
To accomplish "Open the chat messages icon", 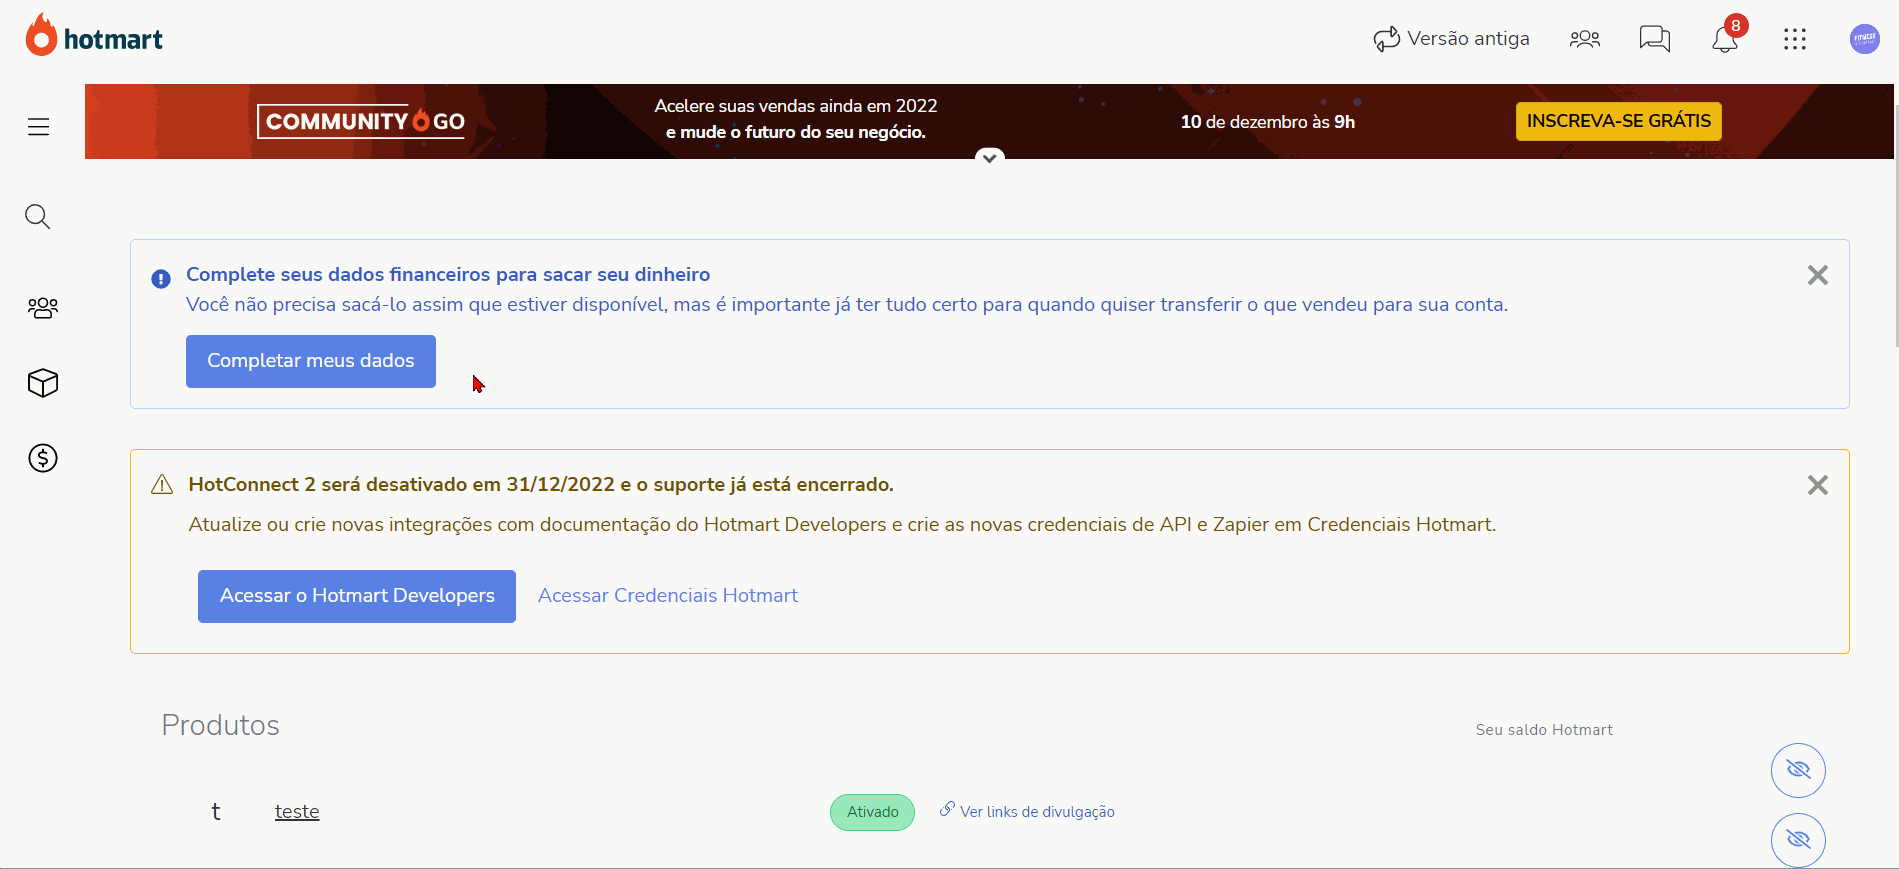I will point(1655,39).
